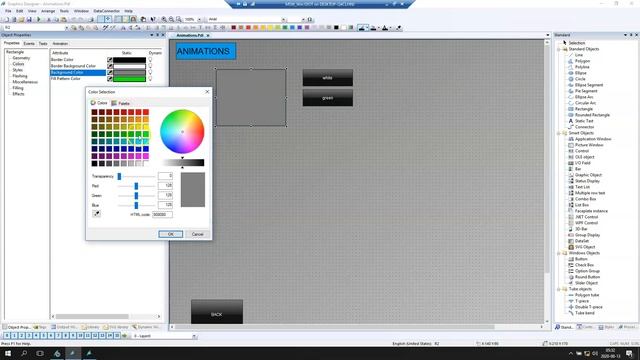Confirm color with the OK button

click(171, 234)
